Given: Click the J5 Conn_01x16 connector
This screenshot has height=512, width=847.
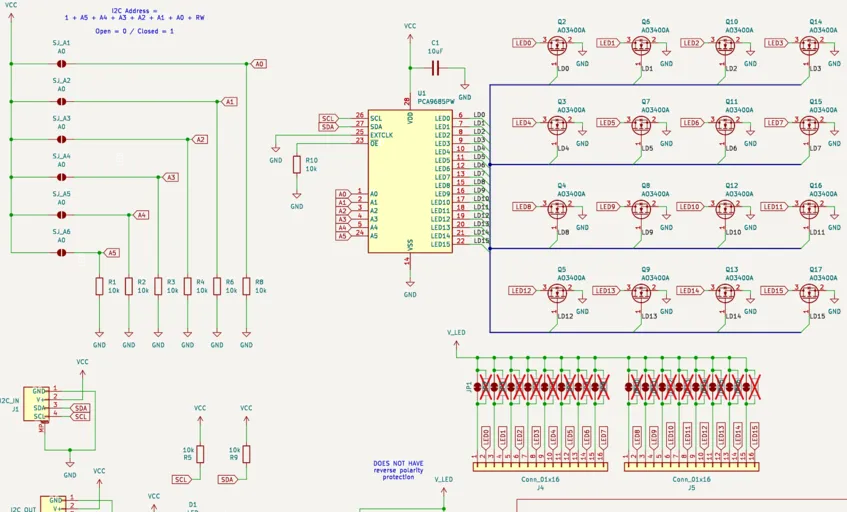Looking at the screenshot, I should coord(691,467).
